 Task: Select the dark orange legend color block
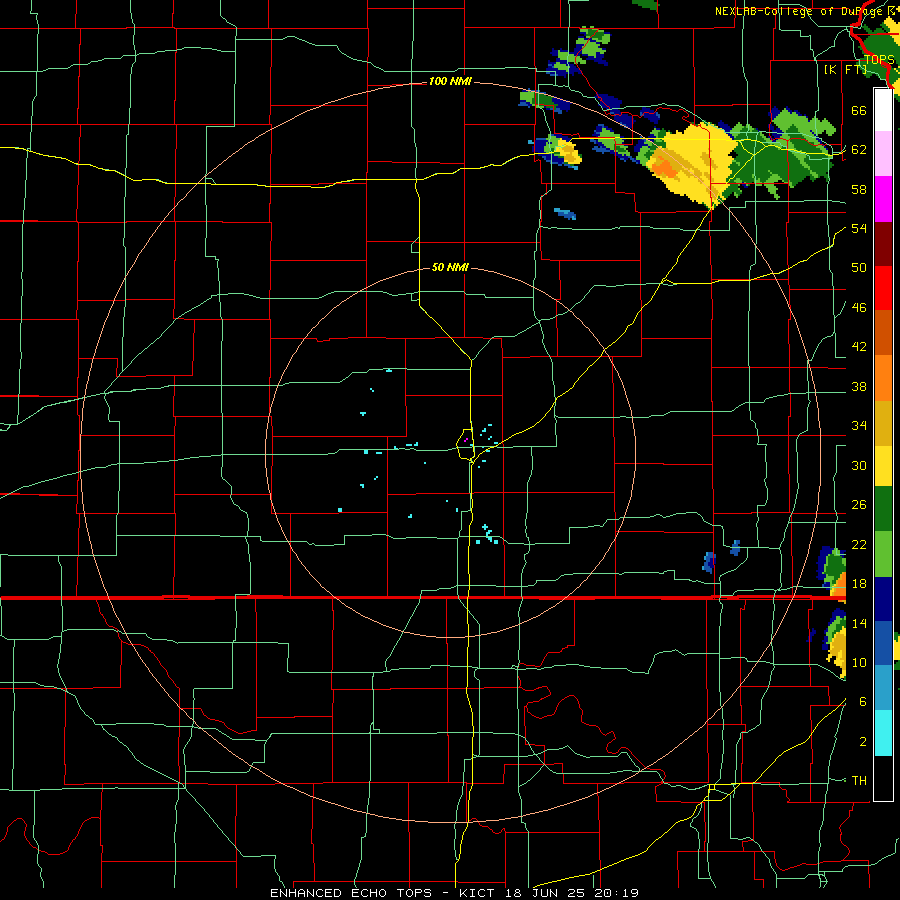(883, 332)
